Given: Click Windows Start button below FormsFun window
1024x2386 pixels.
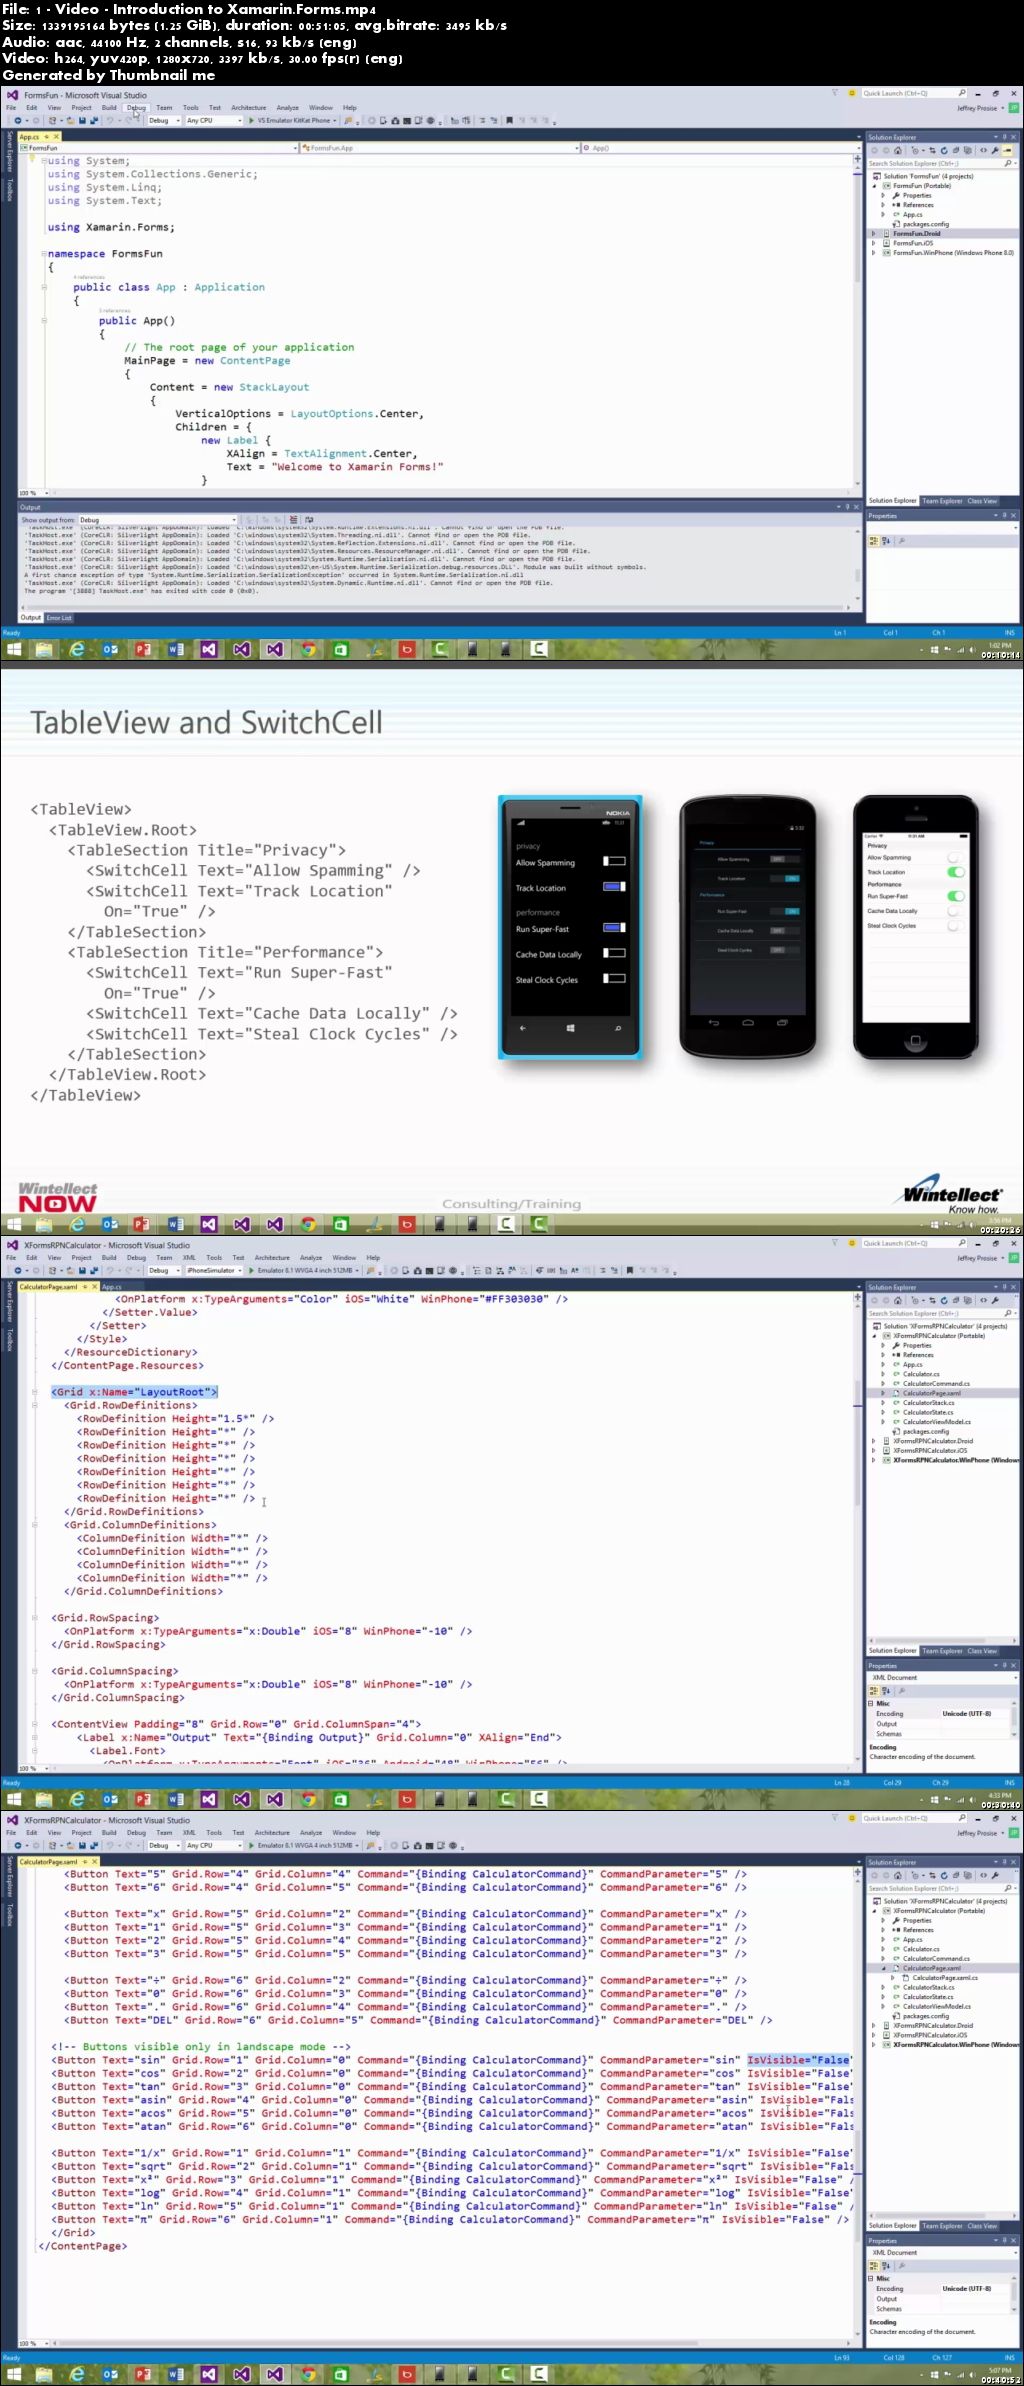Looking at the screenshot, I should [x=14, y=649].
